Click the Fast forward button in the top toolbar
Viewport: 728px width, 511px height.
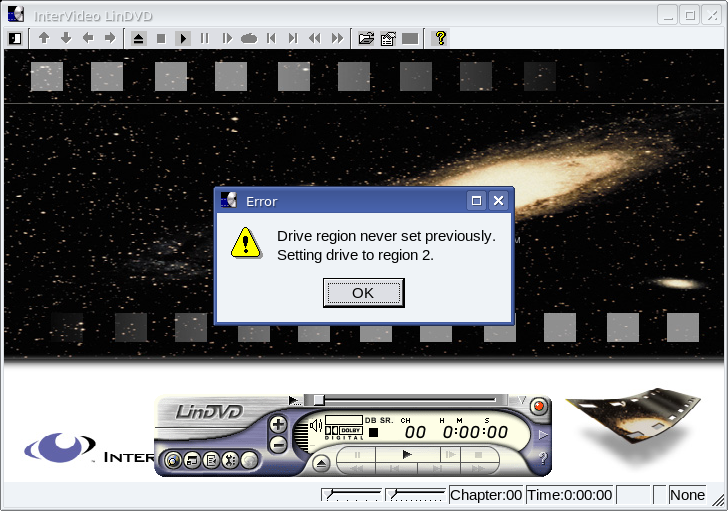click(337, 38)
